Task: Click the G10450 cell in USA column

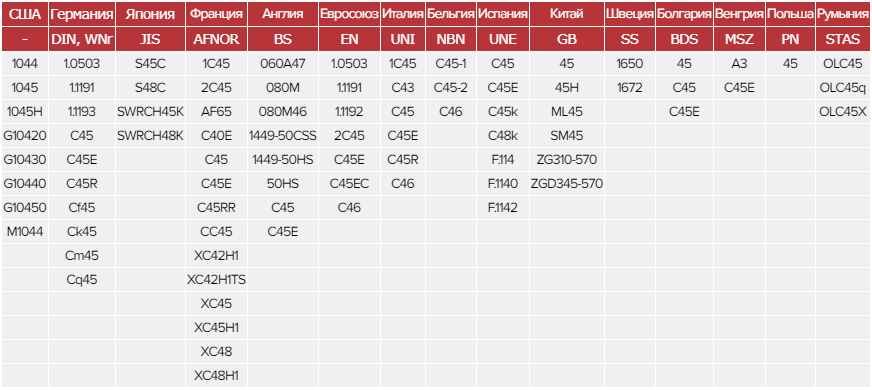Action: (x=24, y=208)
